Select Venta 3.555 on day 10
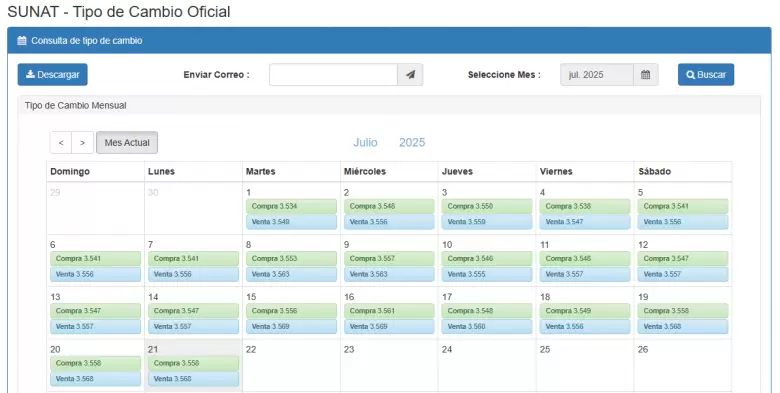Screen dimensions: 780x393 tap(487, 274)
